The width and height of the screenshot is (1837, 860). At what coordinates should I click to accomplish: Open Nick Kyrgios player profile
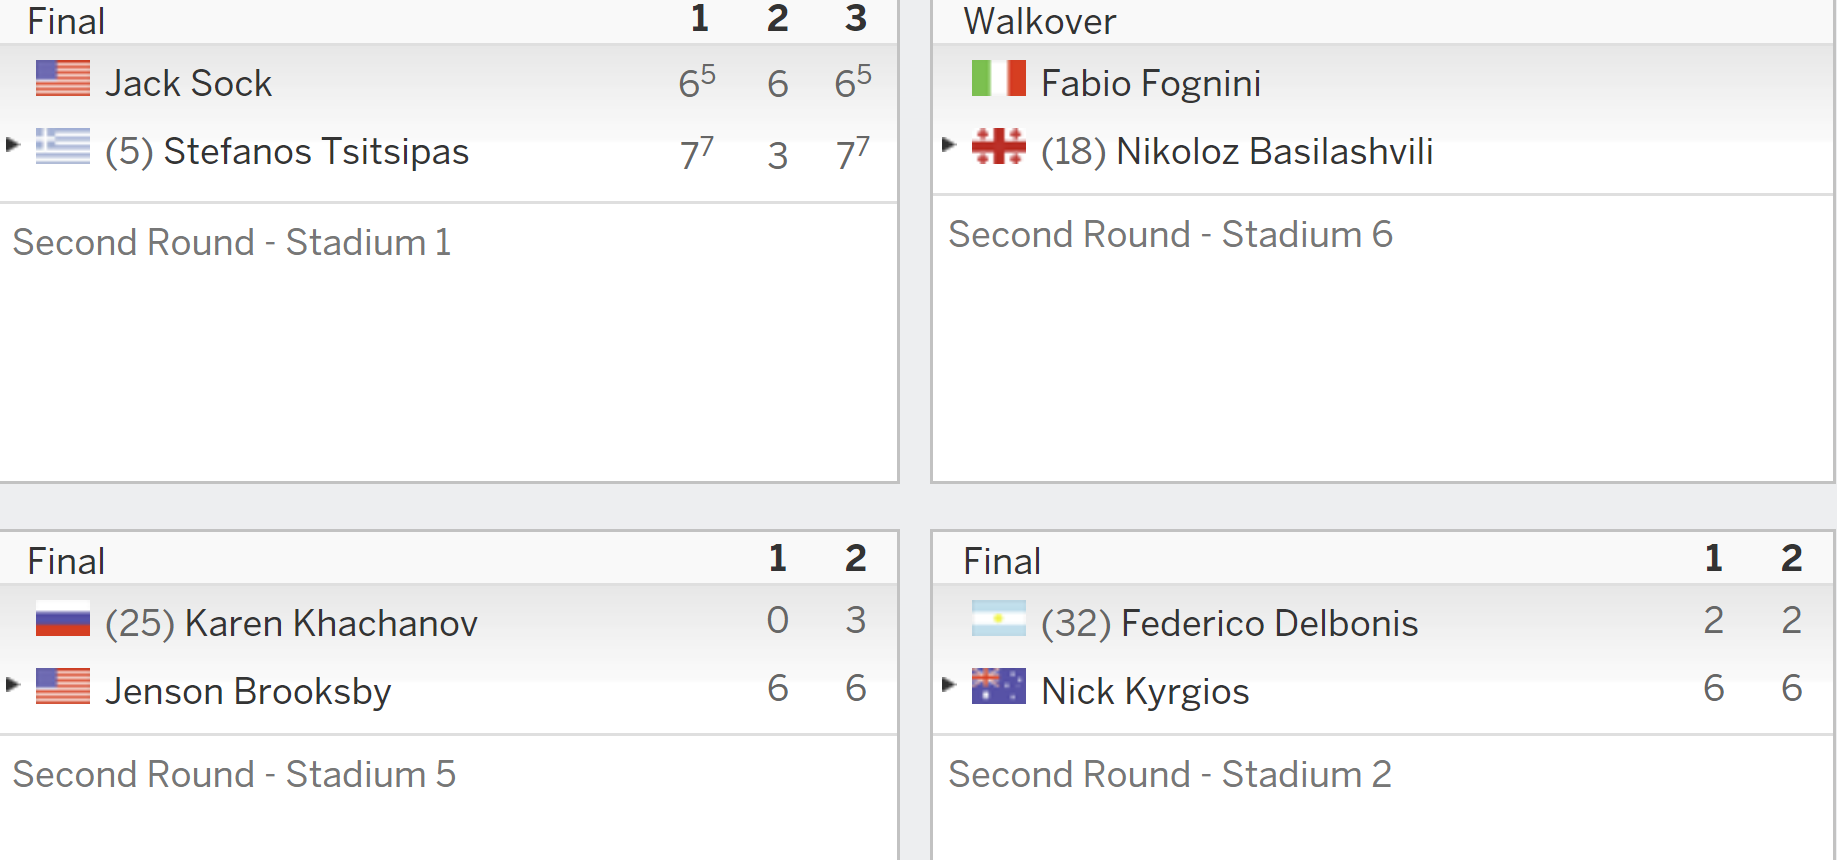[x=1145, y=691]
